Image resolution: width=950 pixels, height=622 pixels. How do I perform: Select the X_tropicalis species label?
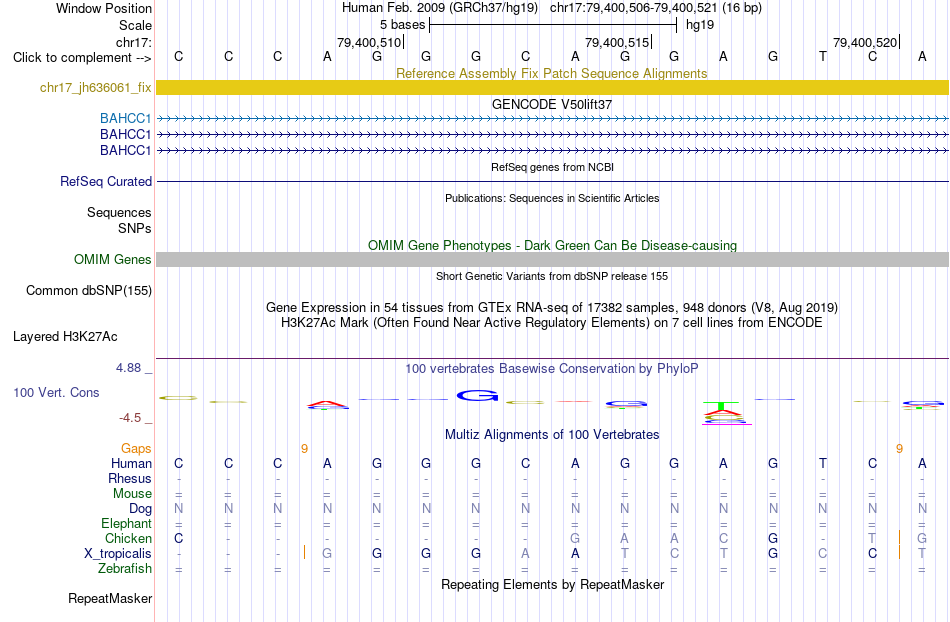coord(118,554)
